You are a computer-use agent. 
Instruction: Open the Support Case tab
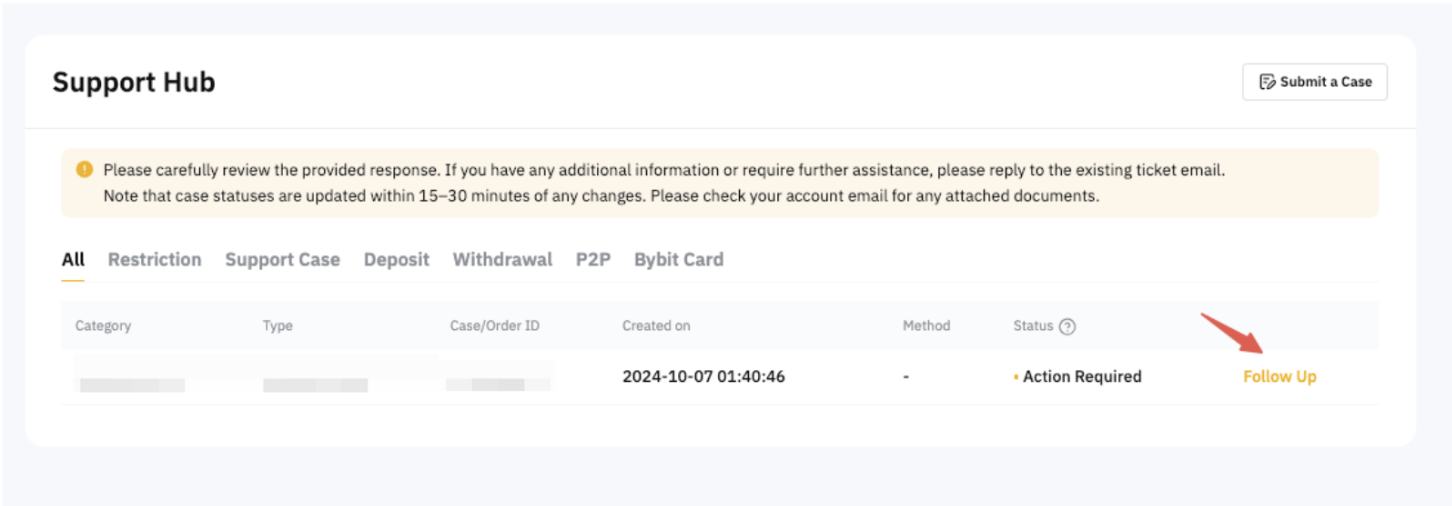tap(282, 260)
